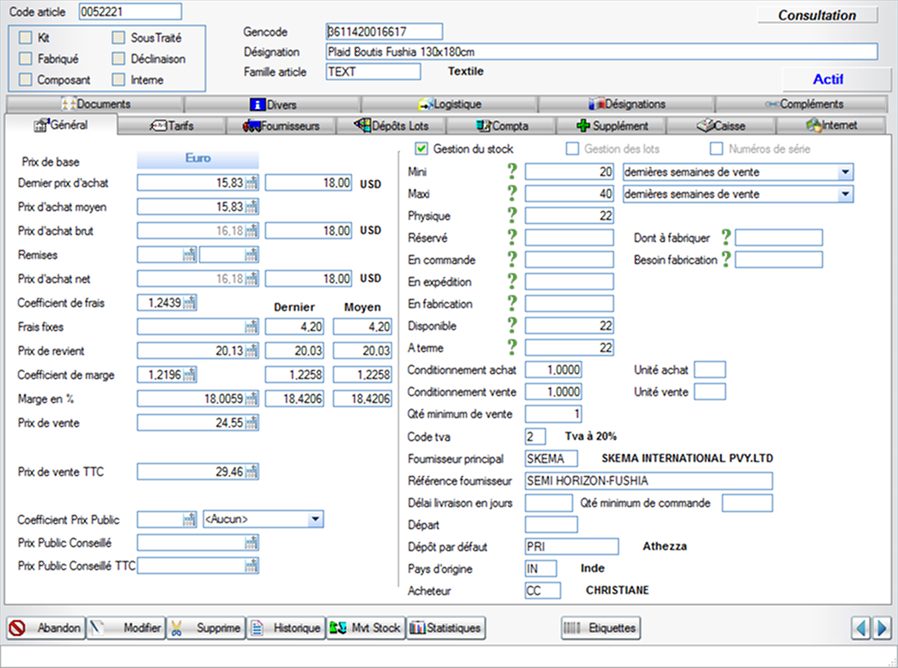Open Statistiques button
The width and height of the screenshot is (898, 668).
click(446, 628)
